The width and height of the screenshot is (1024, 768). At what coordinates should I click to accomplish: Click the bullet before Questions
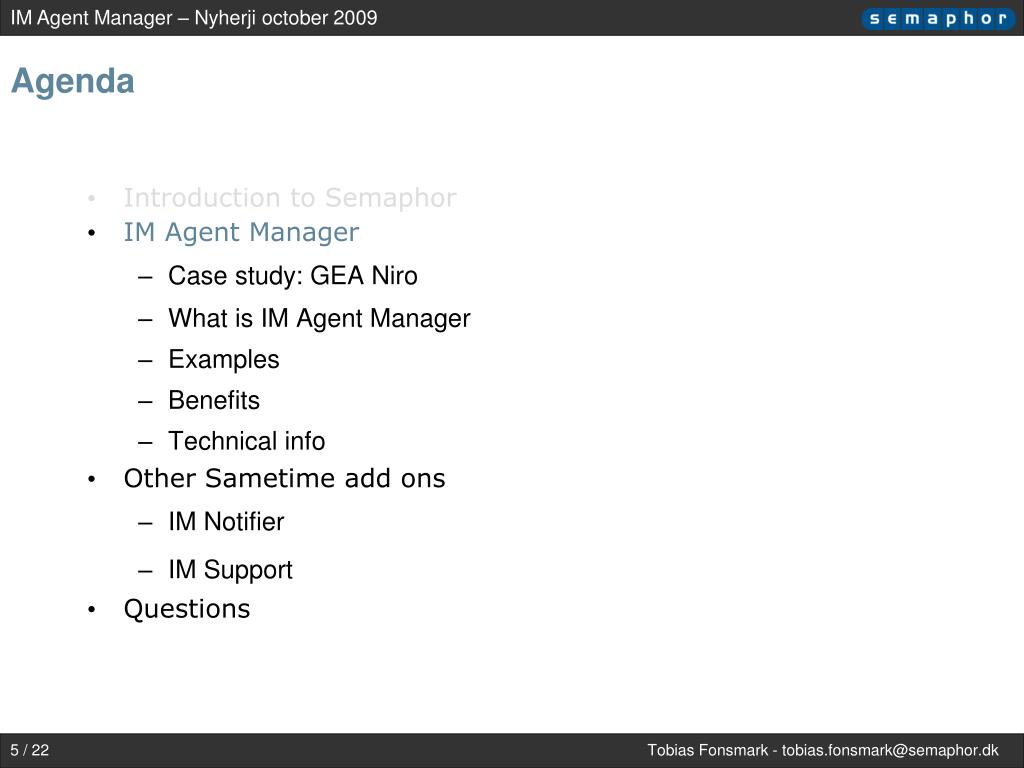(91, 610)
